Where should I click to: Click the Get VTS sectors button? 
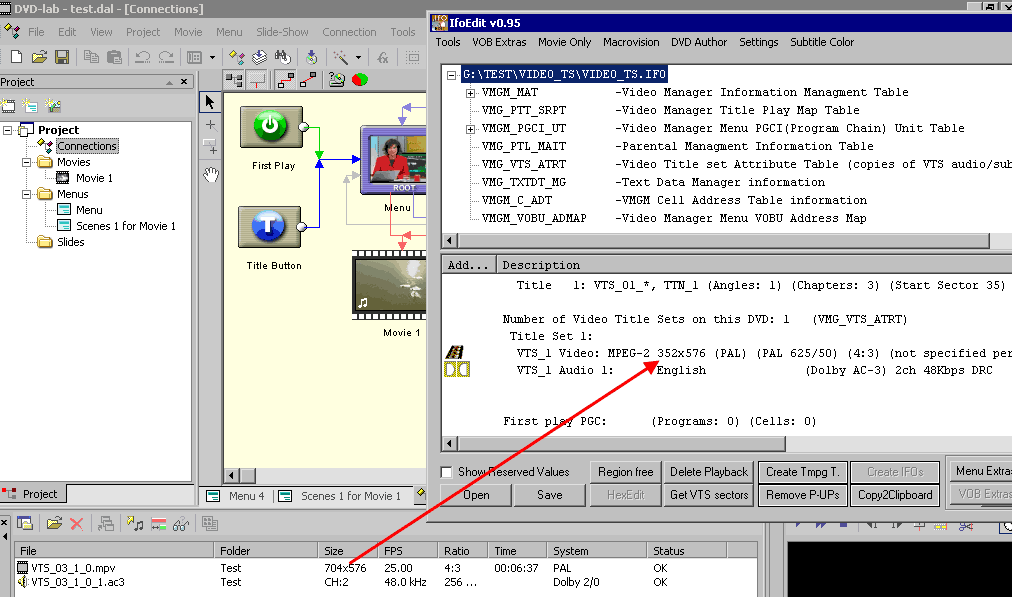pos(709,495)
